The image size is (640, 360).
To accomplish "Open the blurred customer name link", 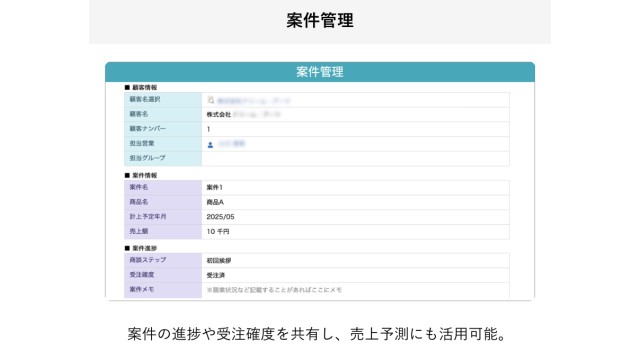I will coord(253,100).
